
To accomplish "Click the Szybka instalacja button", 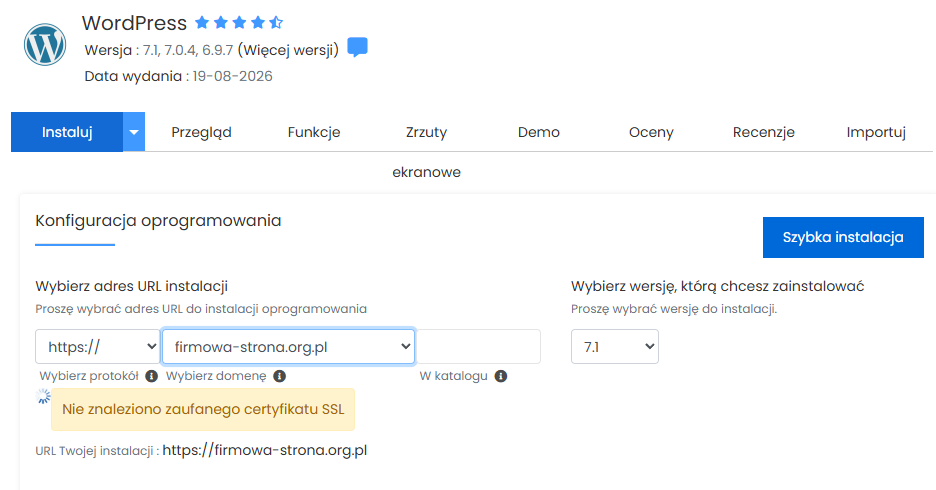I will tap(843, 238).
